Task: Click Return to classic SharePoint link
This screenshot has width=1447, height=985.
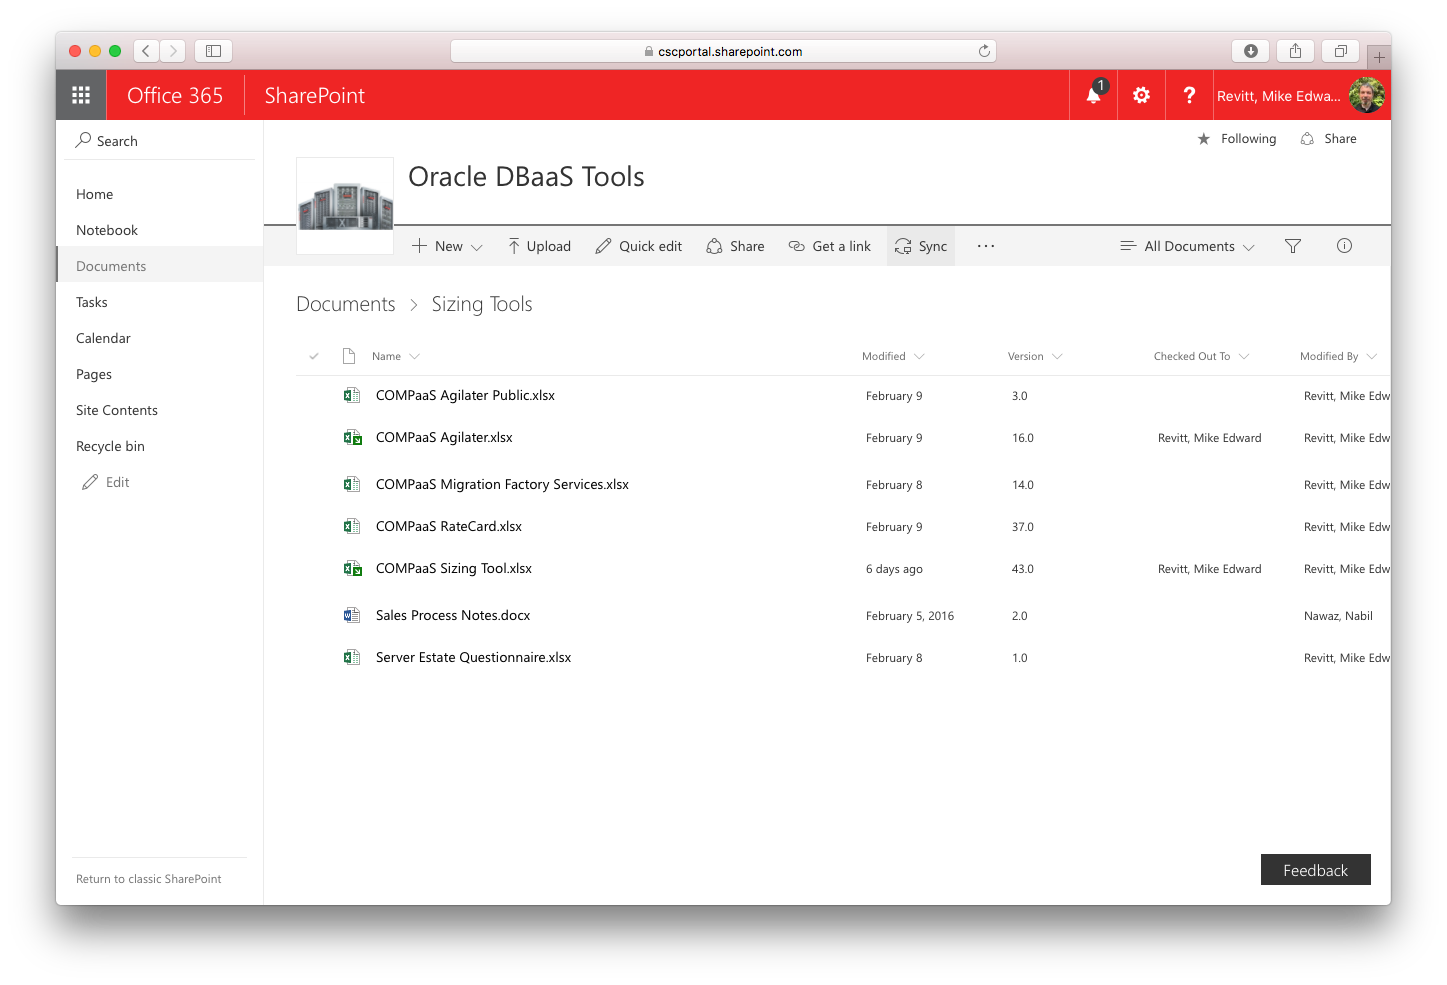Action: (149, 879)
